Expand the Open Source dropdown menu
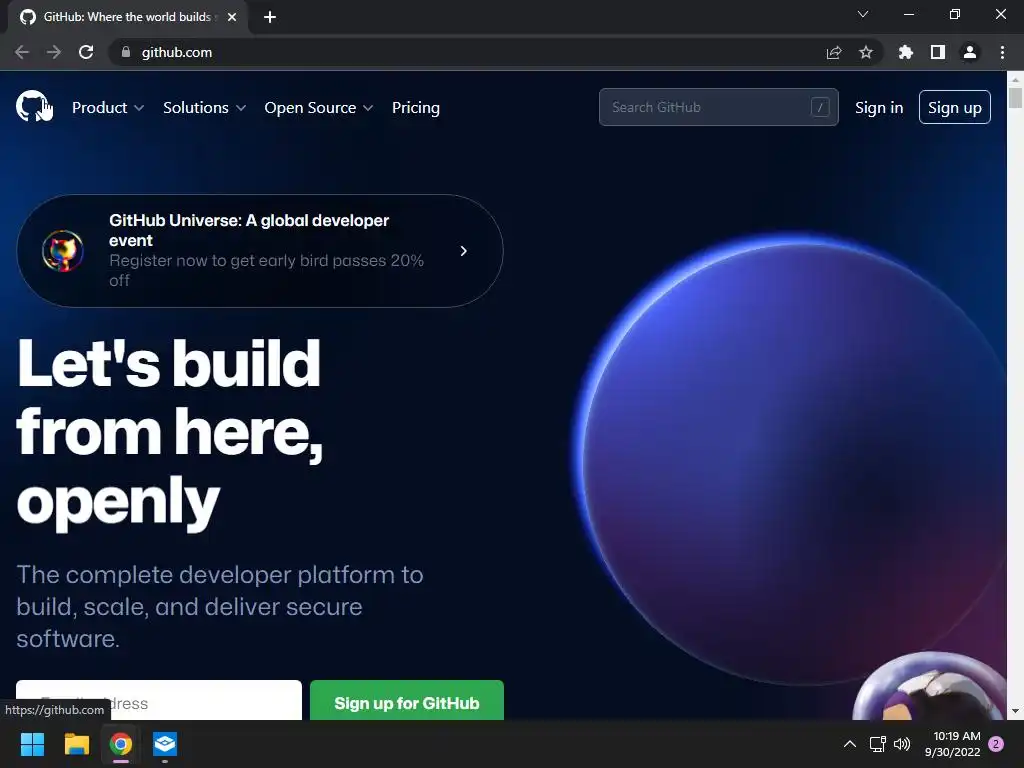1024x768 pixels. (x=319, y=108)
